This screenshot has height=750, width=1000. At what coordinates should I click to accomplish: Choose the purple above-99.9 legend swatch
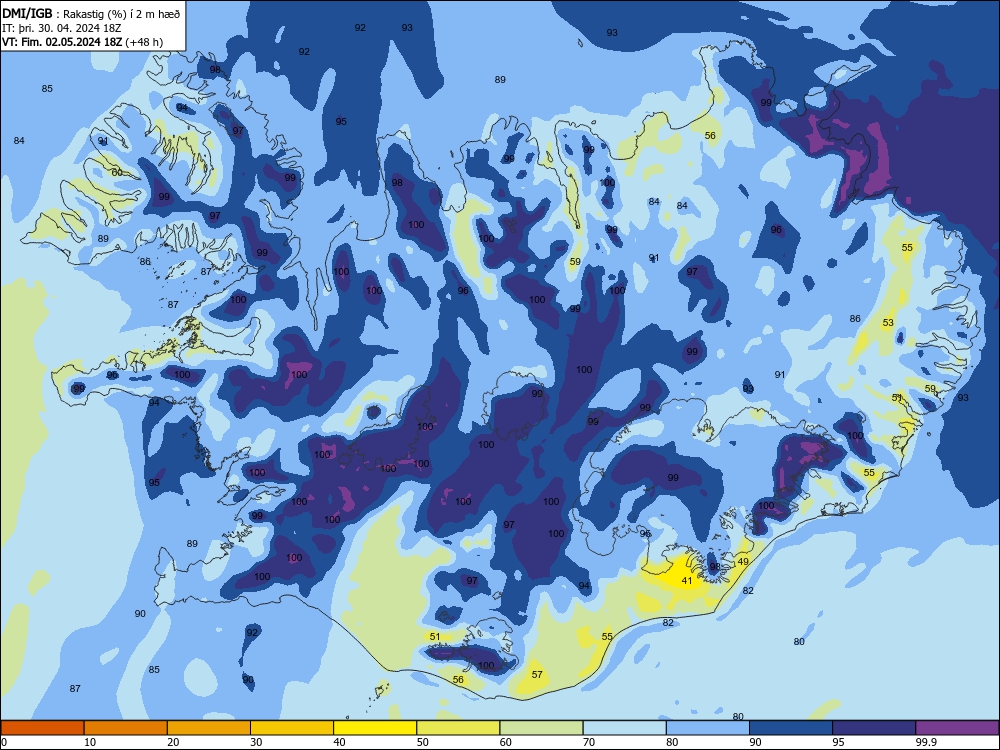(x=957, y=728)
